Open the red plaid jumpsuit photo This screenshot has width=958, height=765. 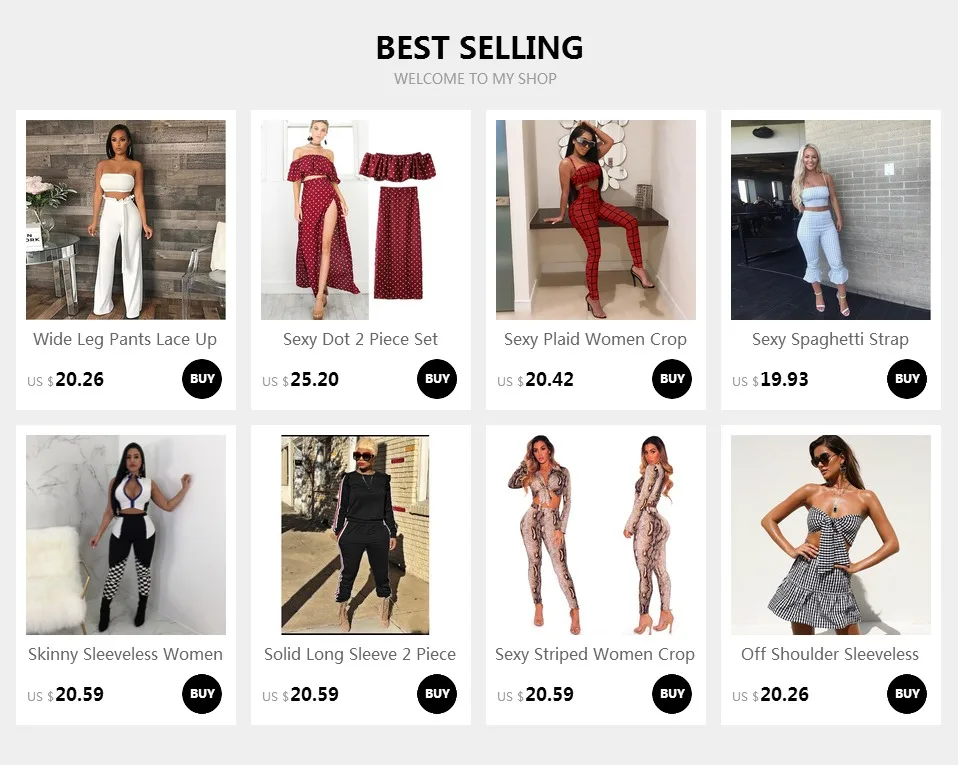pyautogui.click(x=596, y=220)
